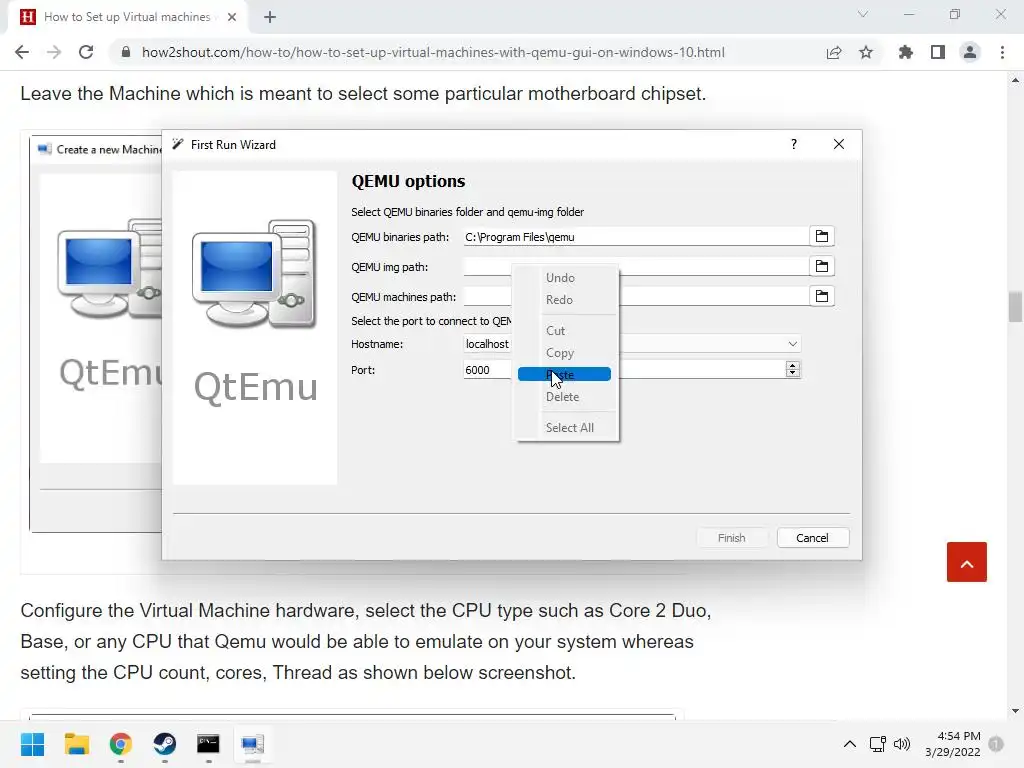This screenshot has width=1024, height=768.
Task: Close the First Run Wizard dialog
Action: coord(839,144)
